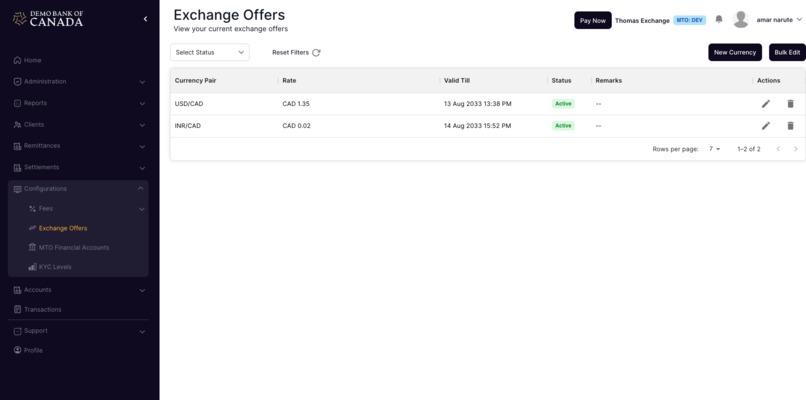Image resolution: width=806 pixels, height=400 pixels.
Task: Expand the Fees chevron
Action: [142, 209]
